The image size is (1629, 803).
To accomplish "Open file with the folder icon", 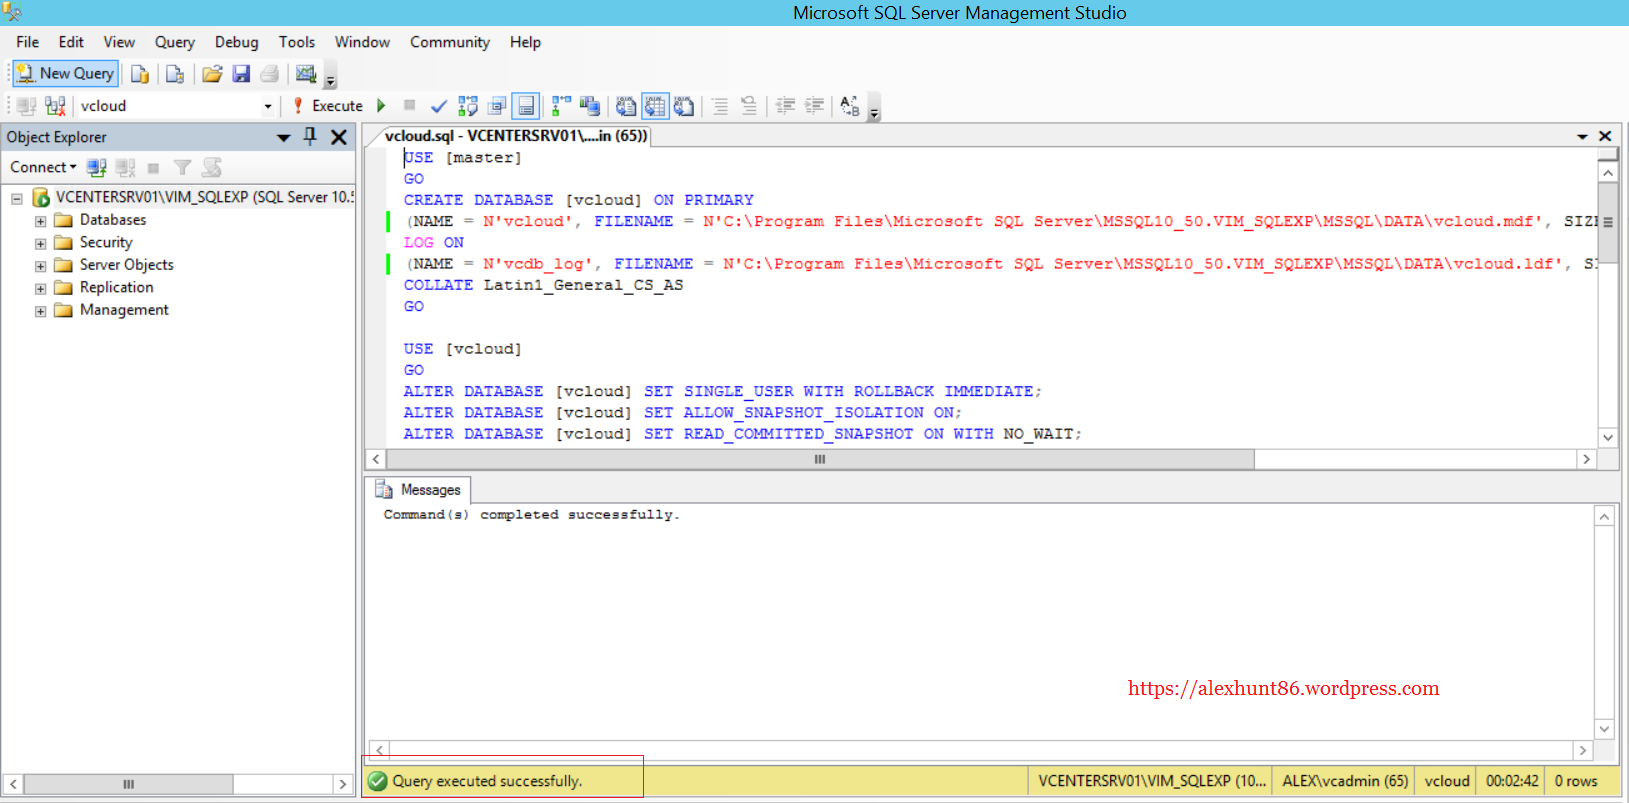I will 212,74.
